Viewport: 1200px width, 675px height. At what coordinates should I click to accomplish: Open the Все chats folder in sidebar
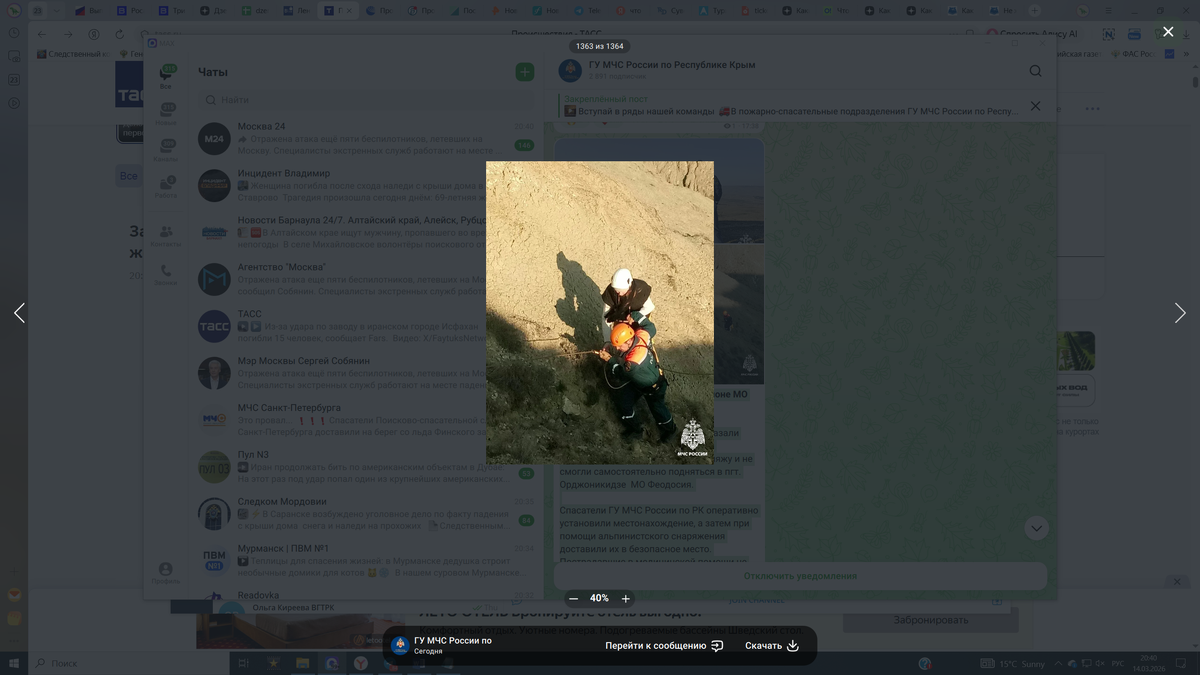click(166, 78)
